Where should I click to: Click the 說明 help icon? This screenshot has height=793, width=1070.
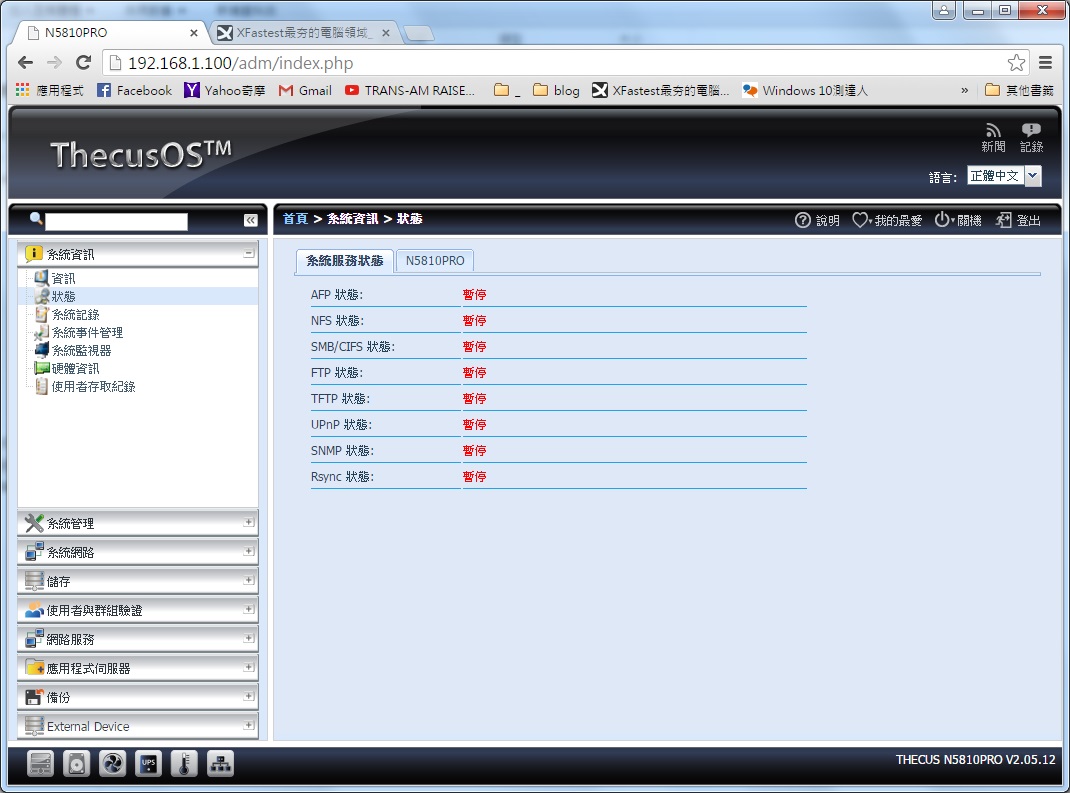(x=817, y=220)
